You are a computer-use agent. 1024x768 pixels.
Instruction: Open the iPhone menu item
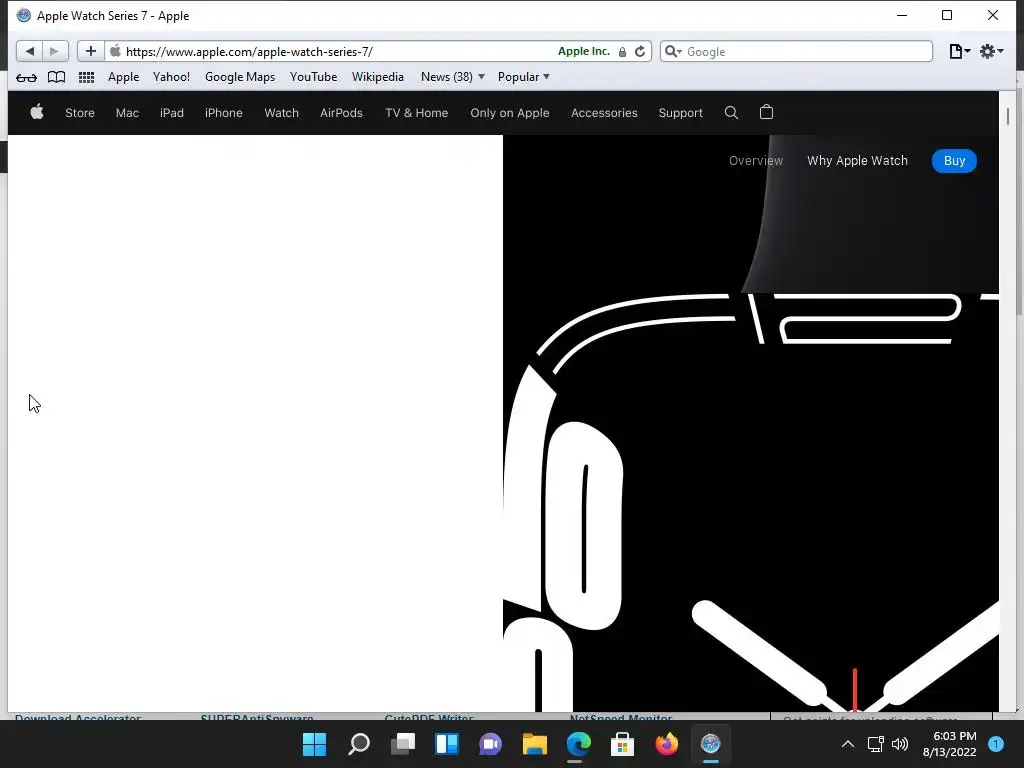pyautogui.click(x=223, y=113)
